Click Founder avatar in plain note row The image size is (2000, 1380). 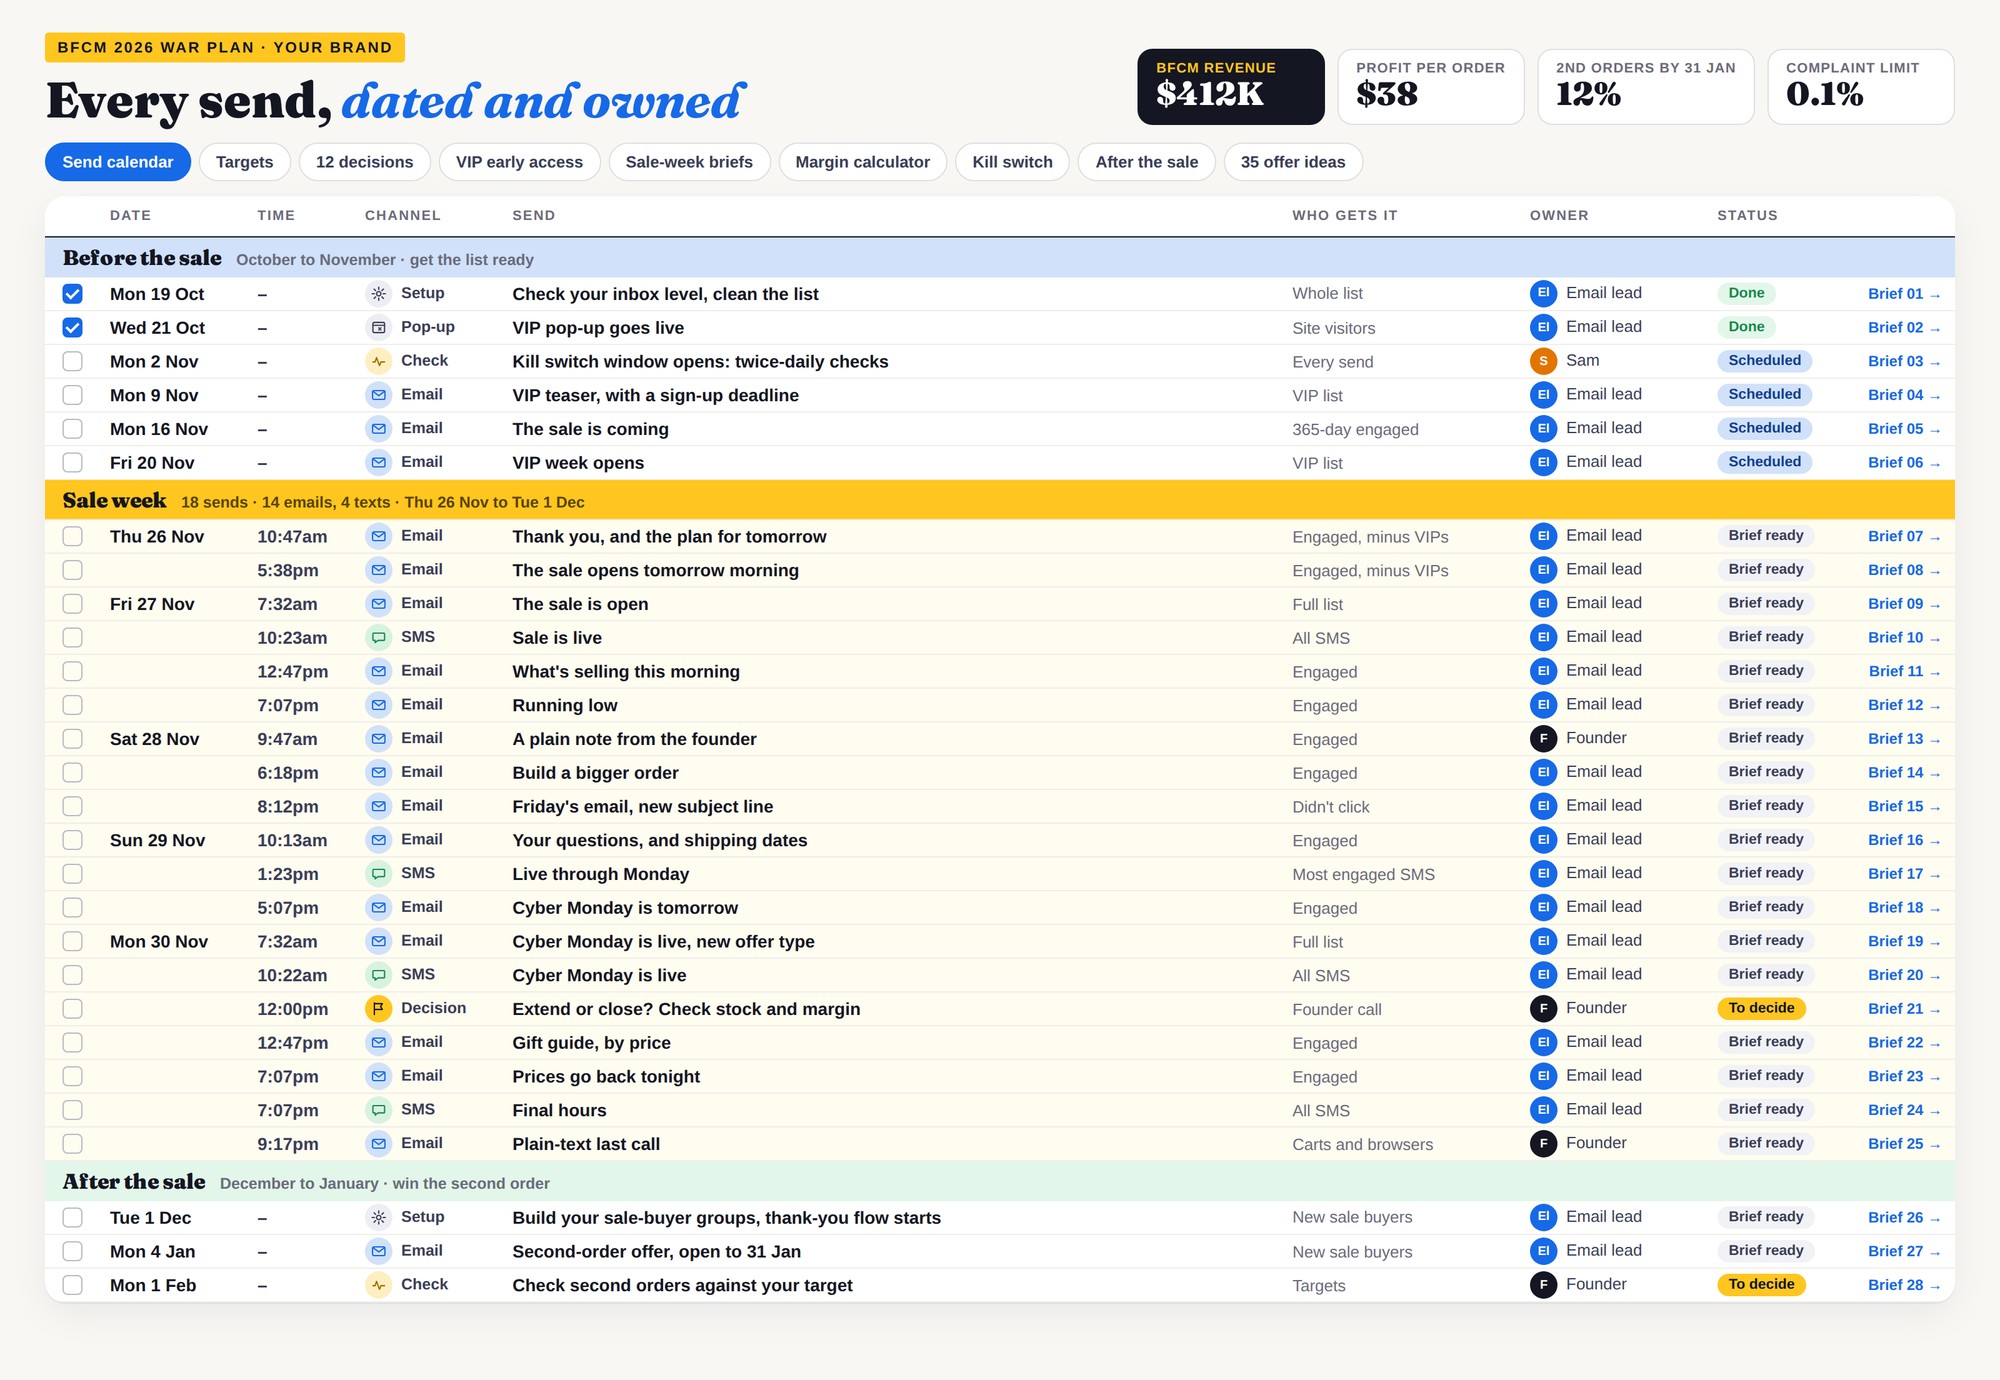(1543, 739)
